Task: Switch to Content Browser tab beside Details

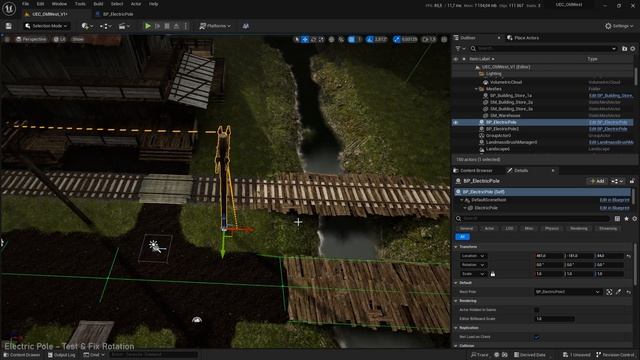Action: pos(473,171)
